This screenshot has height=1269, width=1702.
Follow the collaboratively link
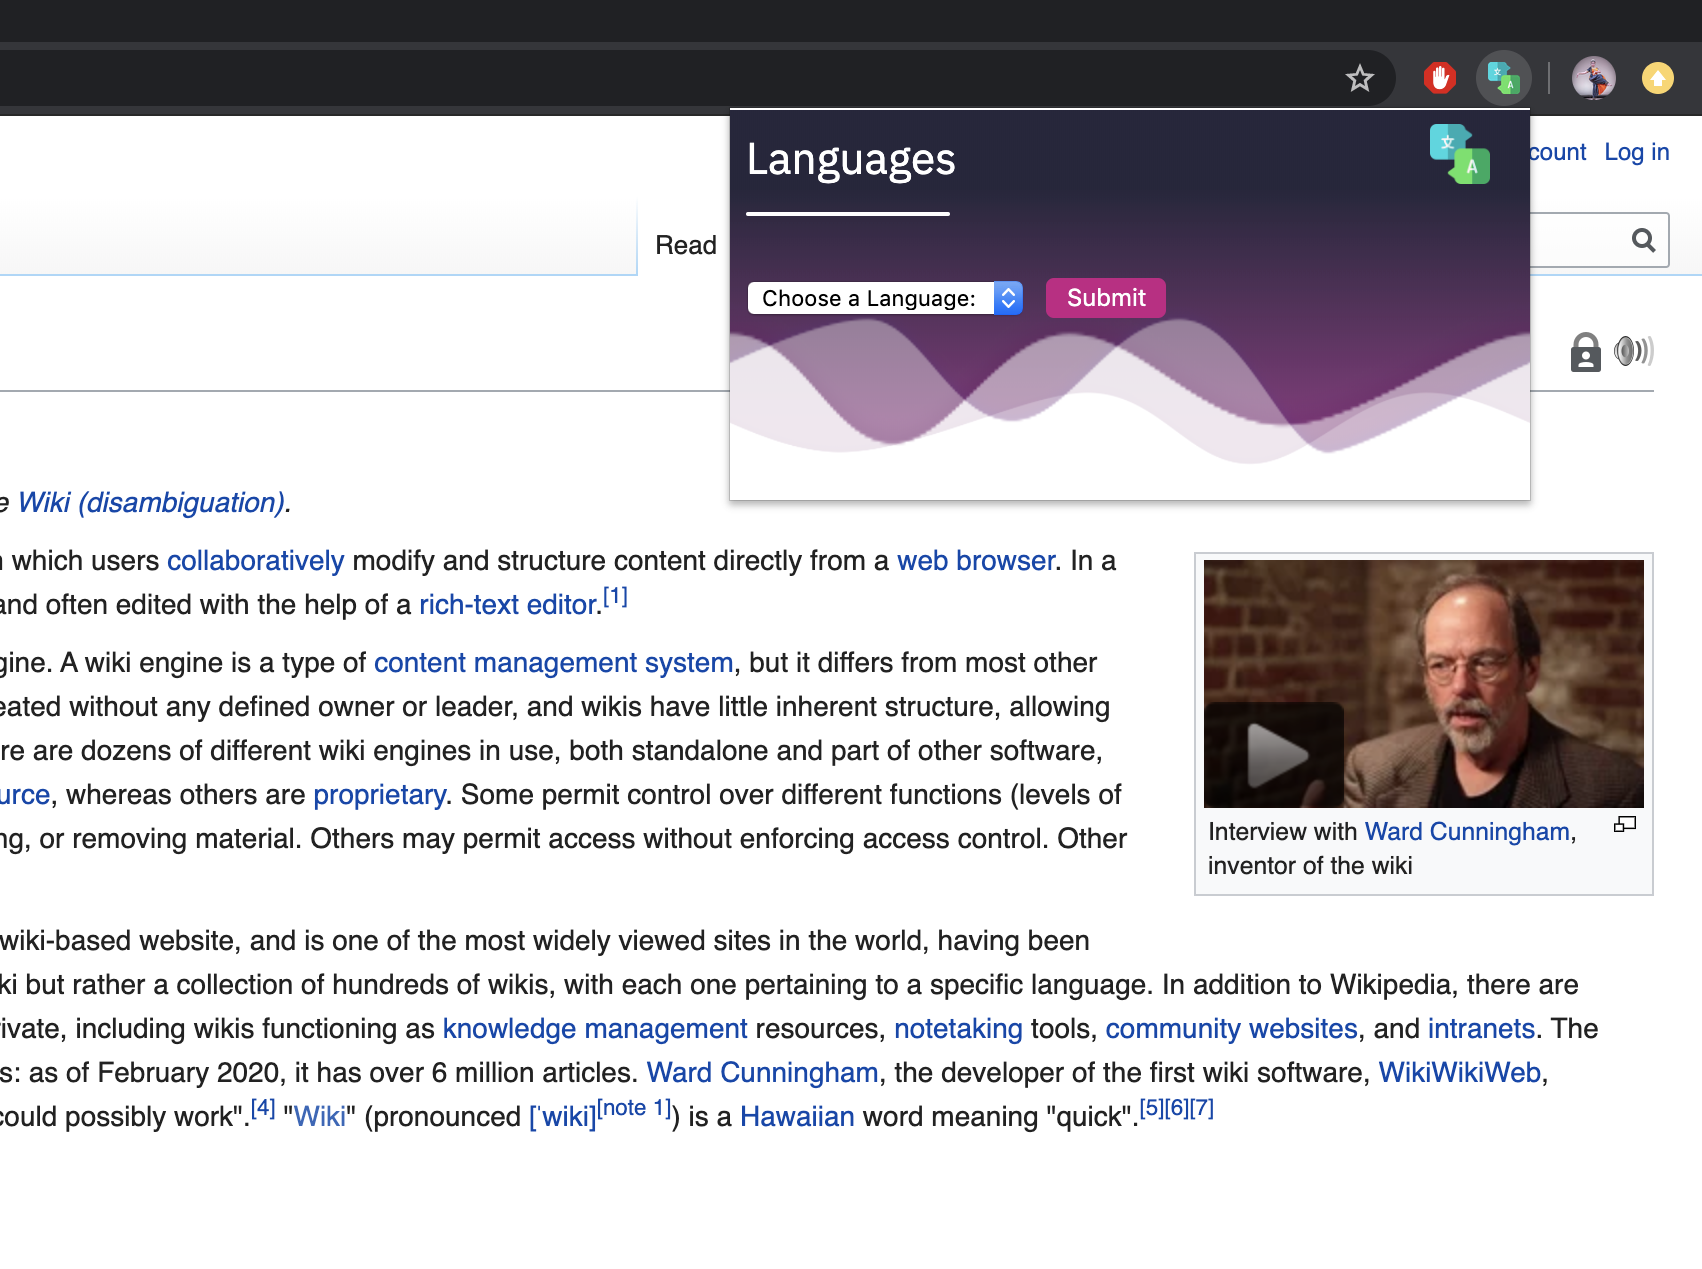[x=255, y=561]
